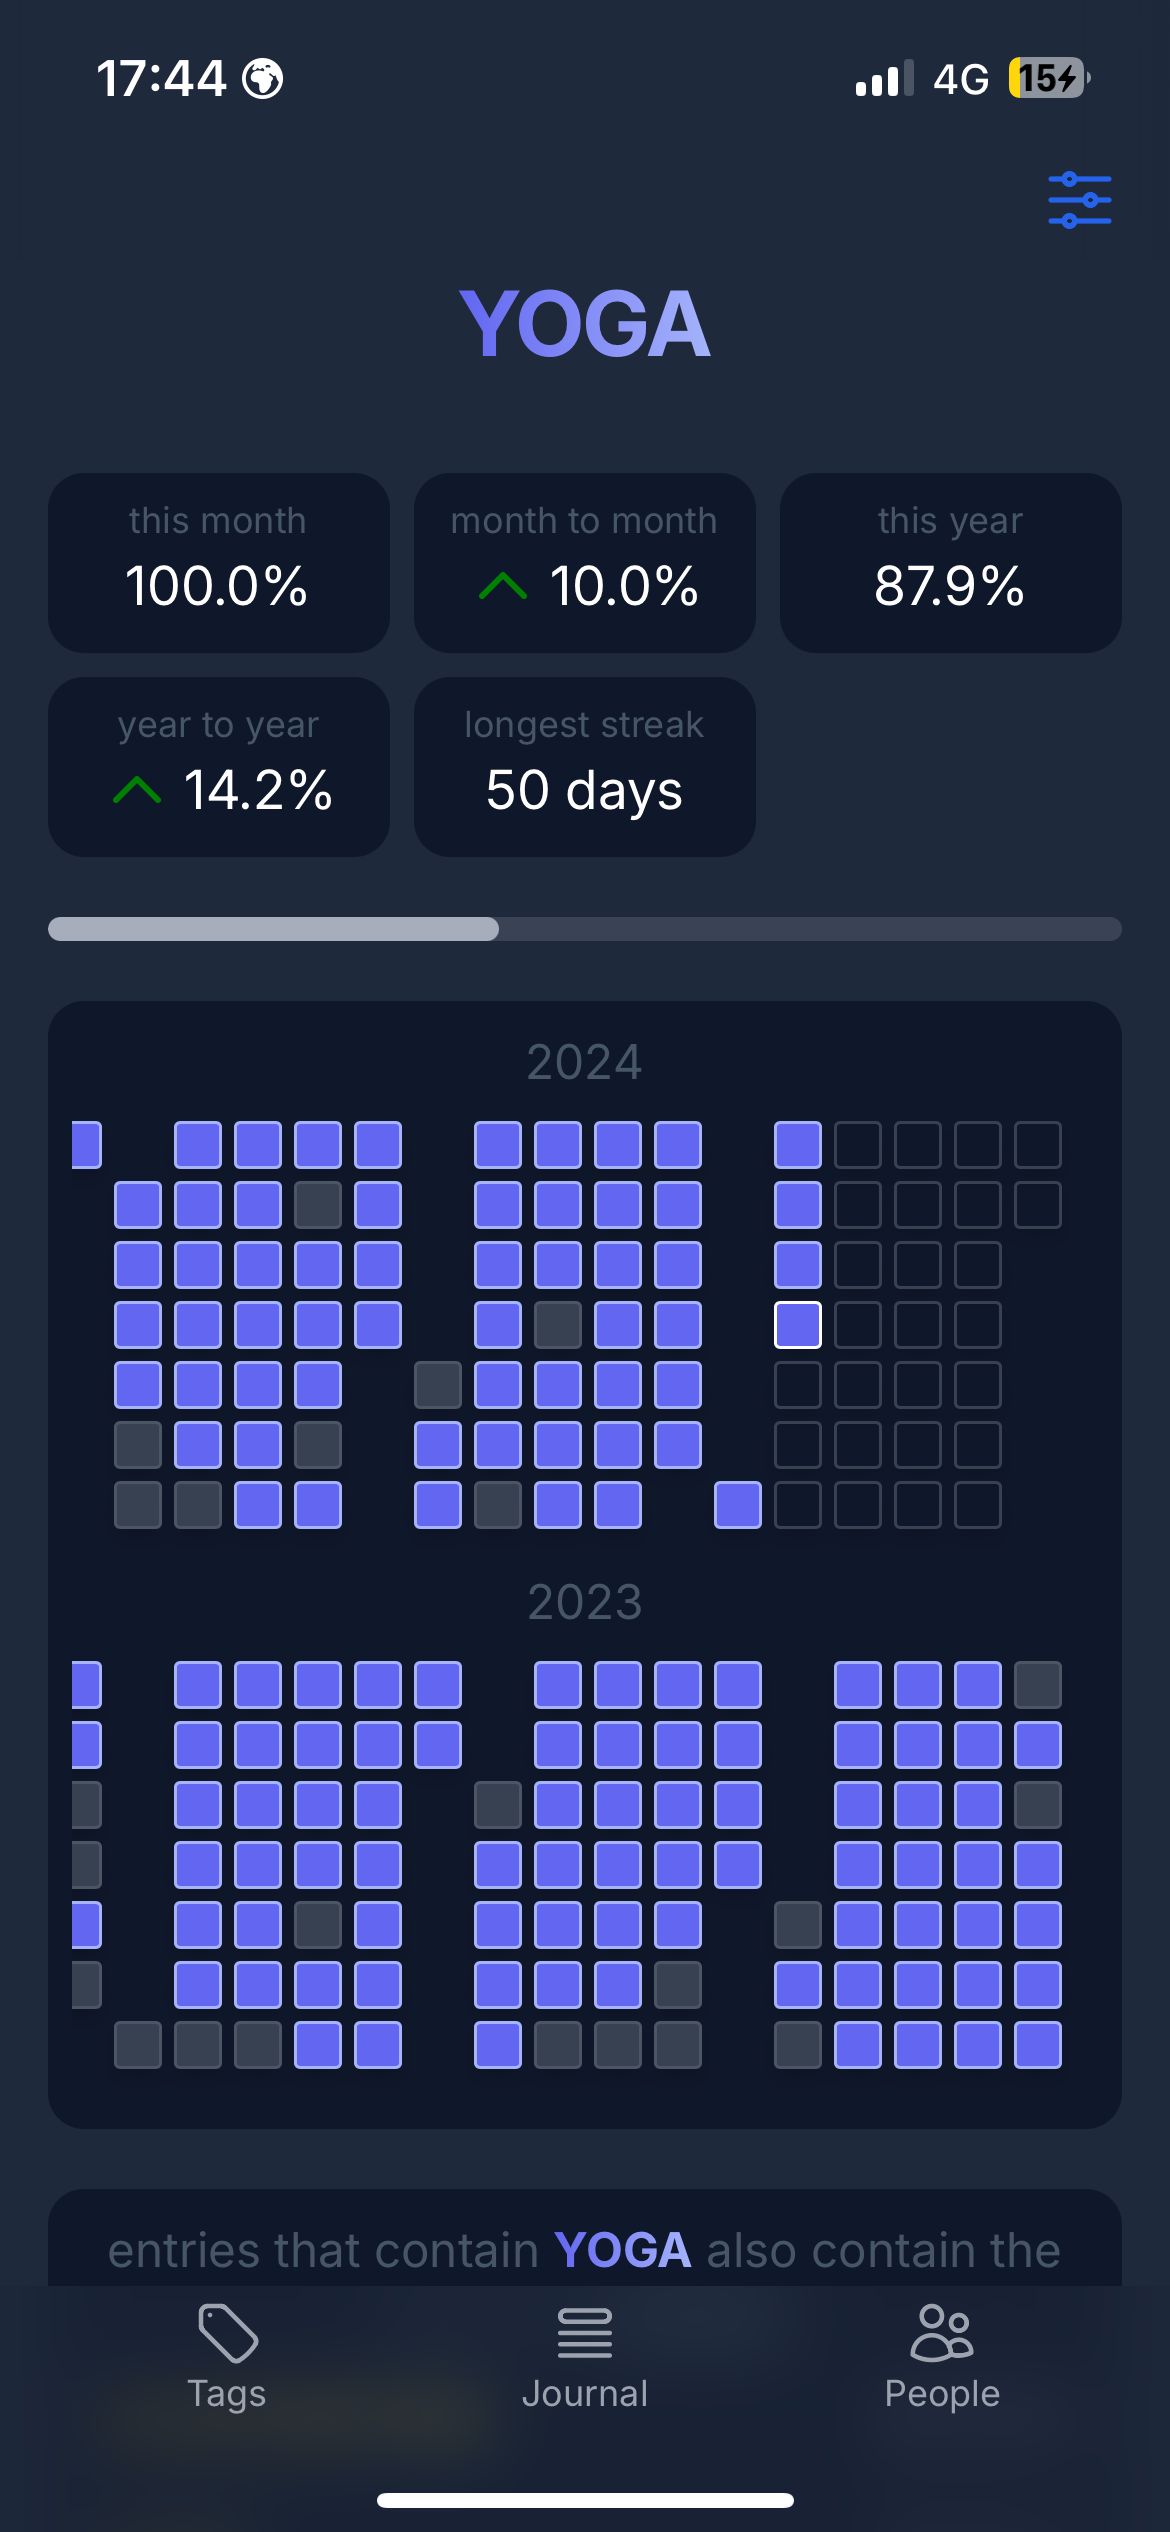1170x2532 pixels.
Task: Tap the white-outlined day square in 2024
Action: pyautogui.click(x=798, y=1325)
